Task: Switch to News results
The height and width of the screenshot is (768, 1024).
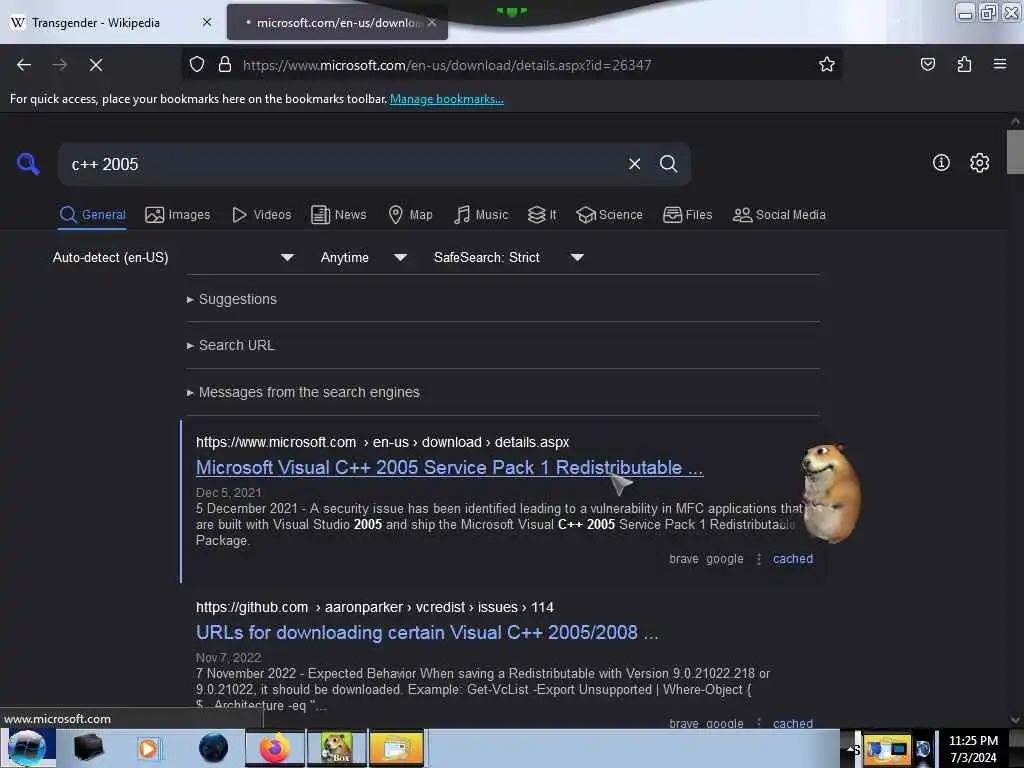Action: (338, 215)
